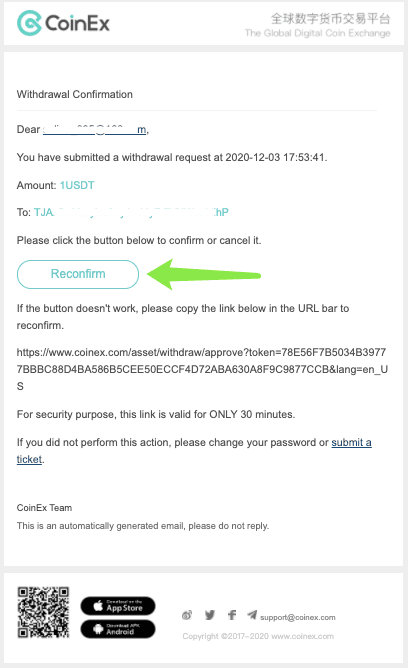
Task: Open the Twitter bird icon
Action: click(210, 615)
